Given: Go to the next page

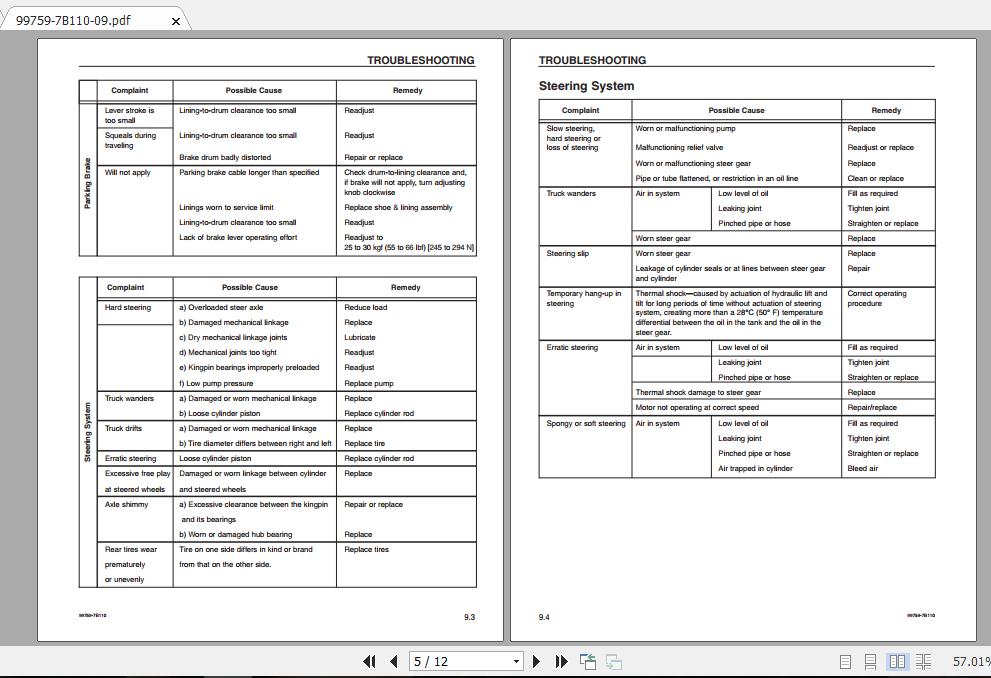Looking at the screenshot, I should click(537, 662).
